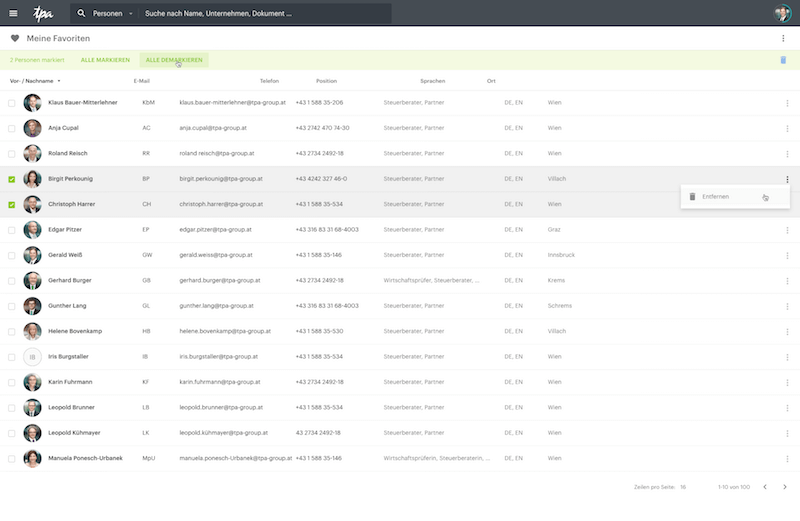Open row menu for Leopold Brunner

click(787, 408)
